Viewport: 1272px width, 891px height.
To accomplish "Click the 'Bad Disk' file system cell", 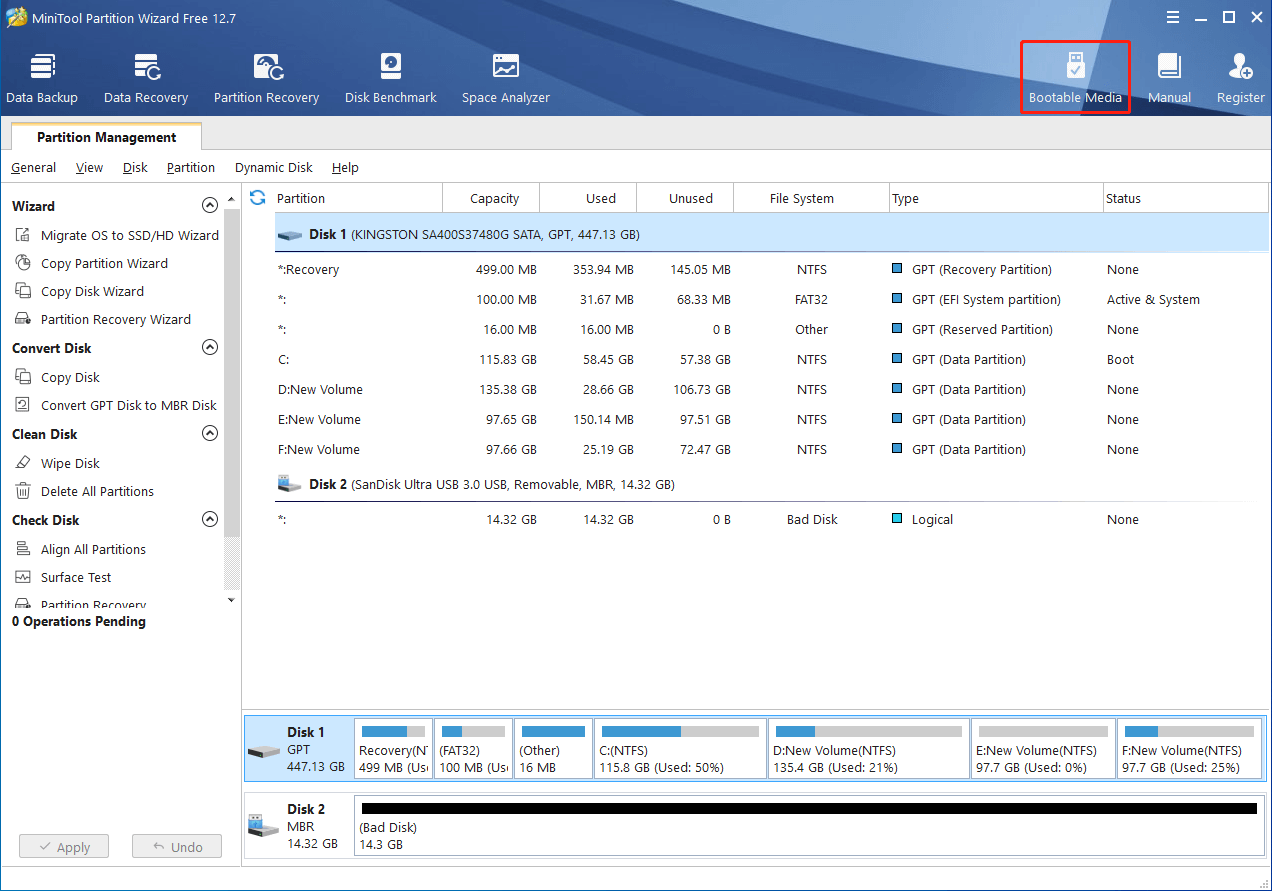I will point(812,519).
